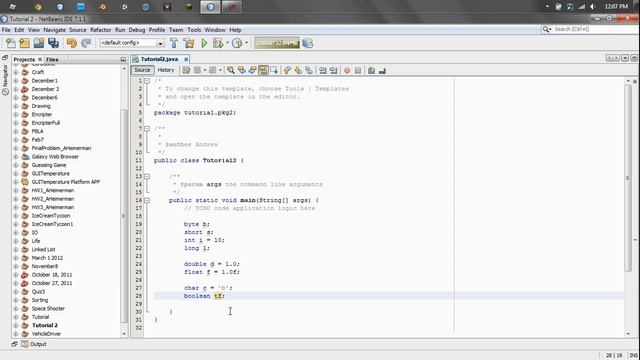The image size is (640, 360).
Task: Expand the Linked List project node
Action: point(16,249)
